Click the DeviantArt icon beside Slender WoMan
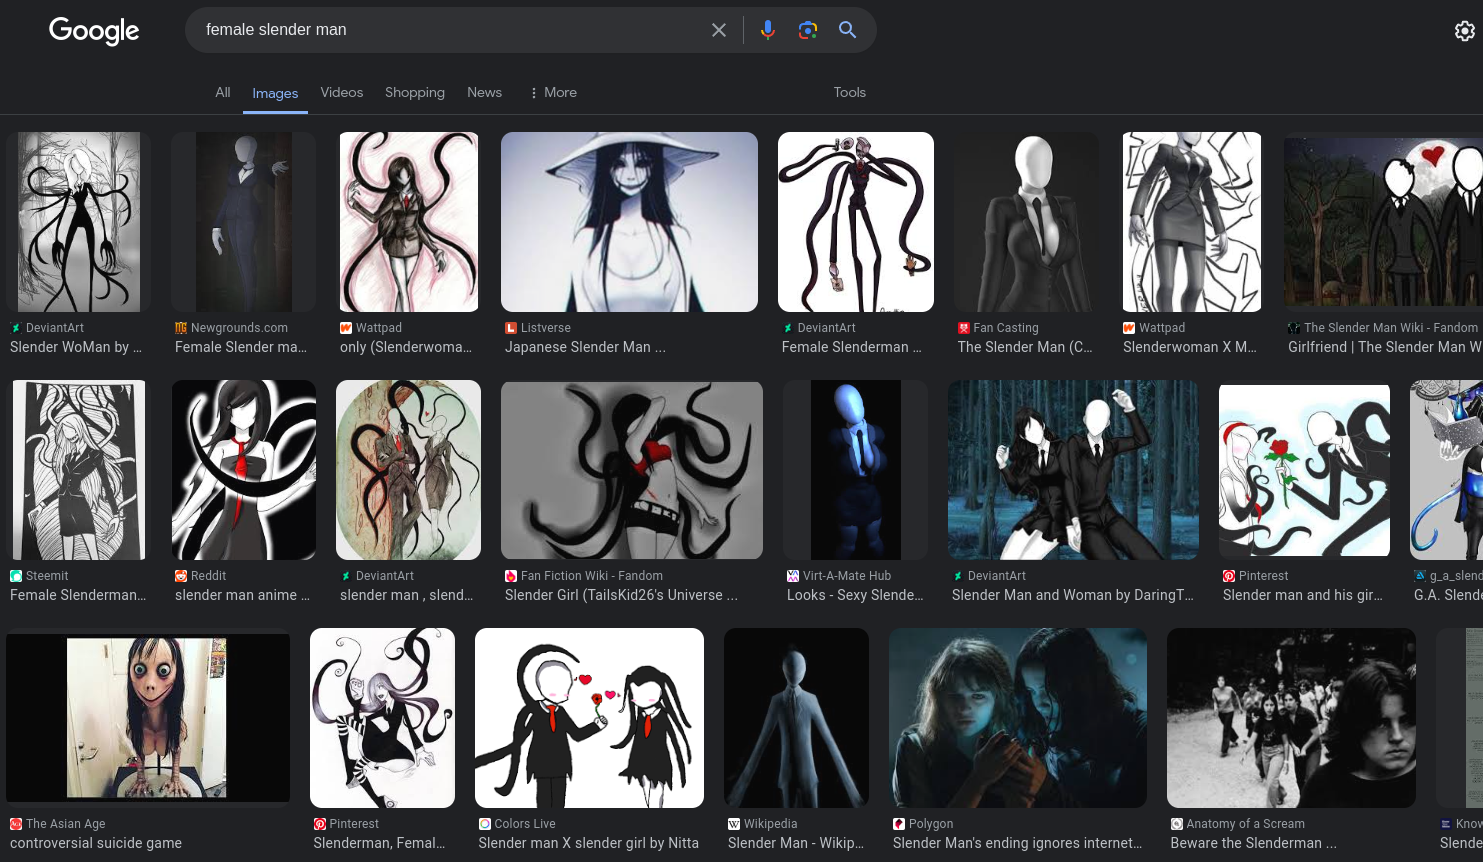The height and width of the screenshot is (862, 1483). pyautogui.click(x=15, y=328)
